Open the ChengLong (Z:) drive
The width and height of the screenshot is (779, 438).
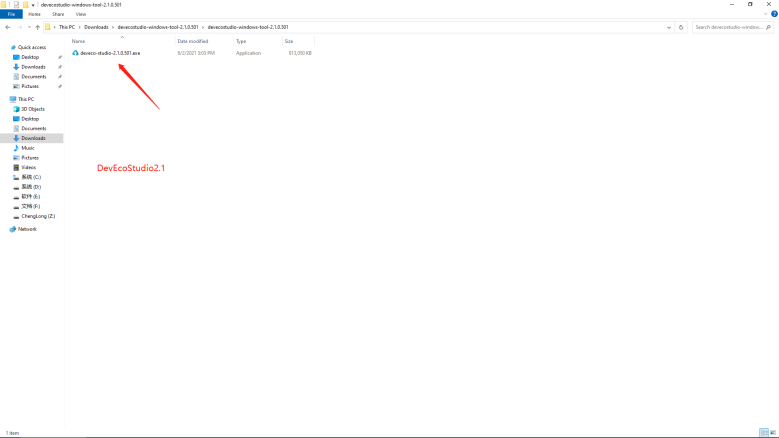pyautogui.click(x=37, y=216)
